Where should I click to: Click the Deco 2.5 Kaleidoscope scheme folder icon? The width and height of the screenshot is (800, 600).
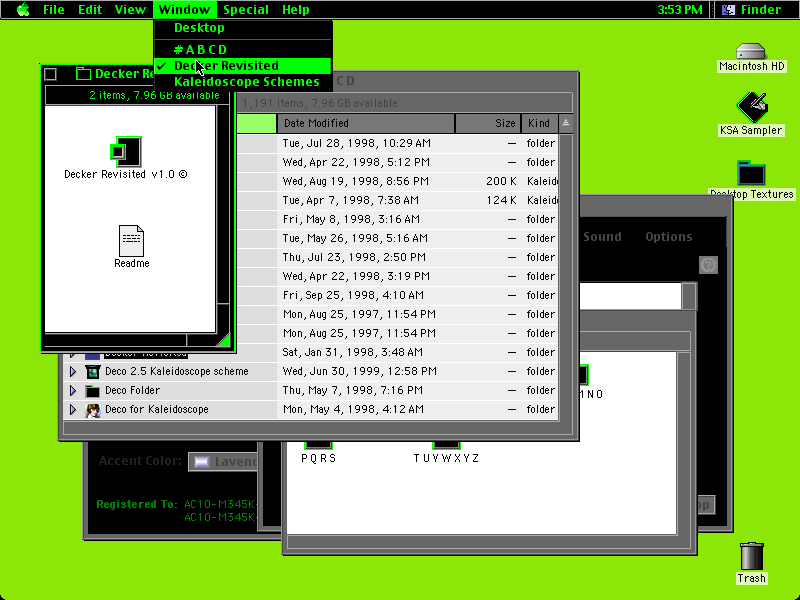click(92, 372)
